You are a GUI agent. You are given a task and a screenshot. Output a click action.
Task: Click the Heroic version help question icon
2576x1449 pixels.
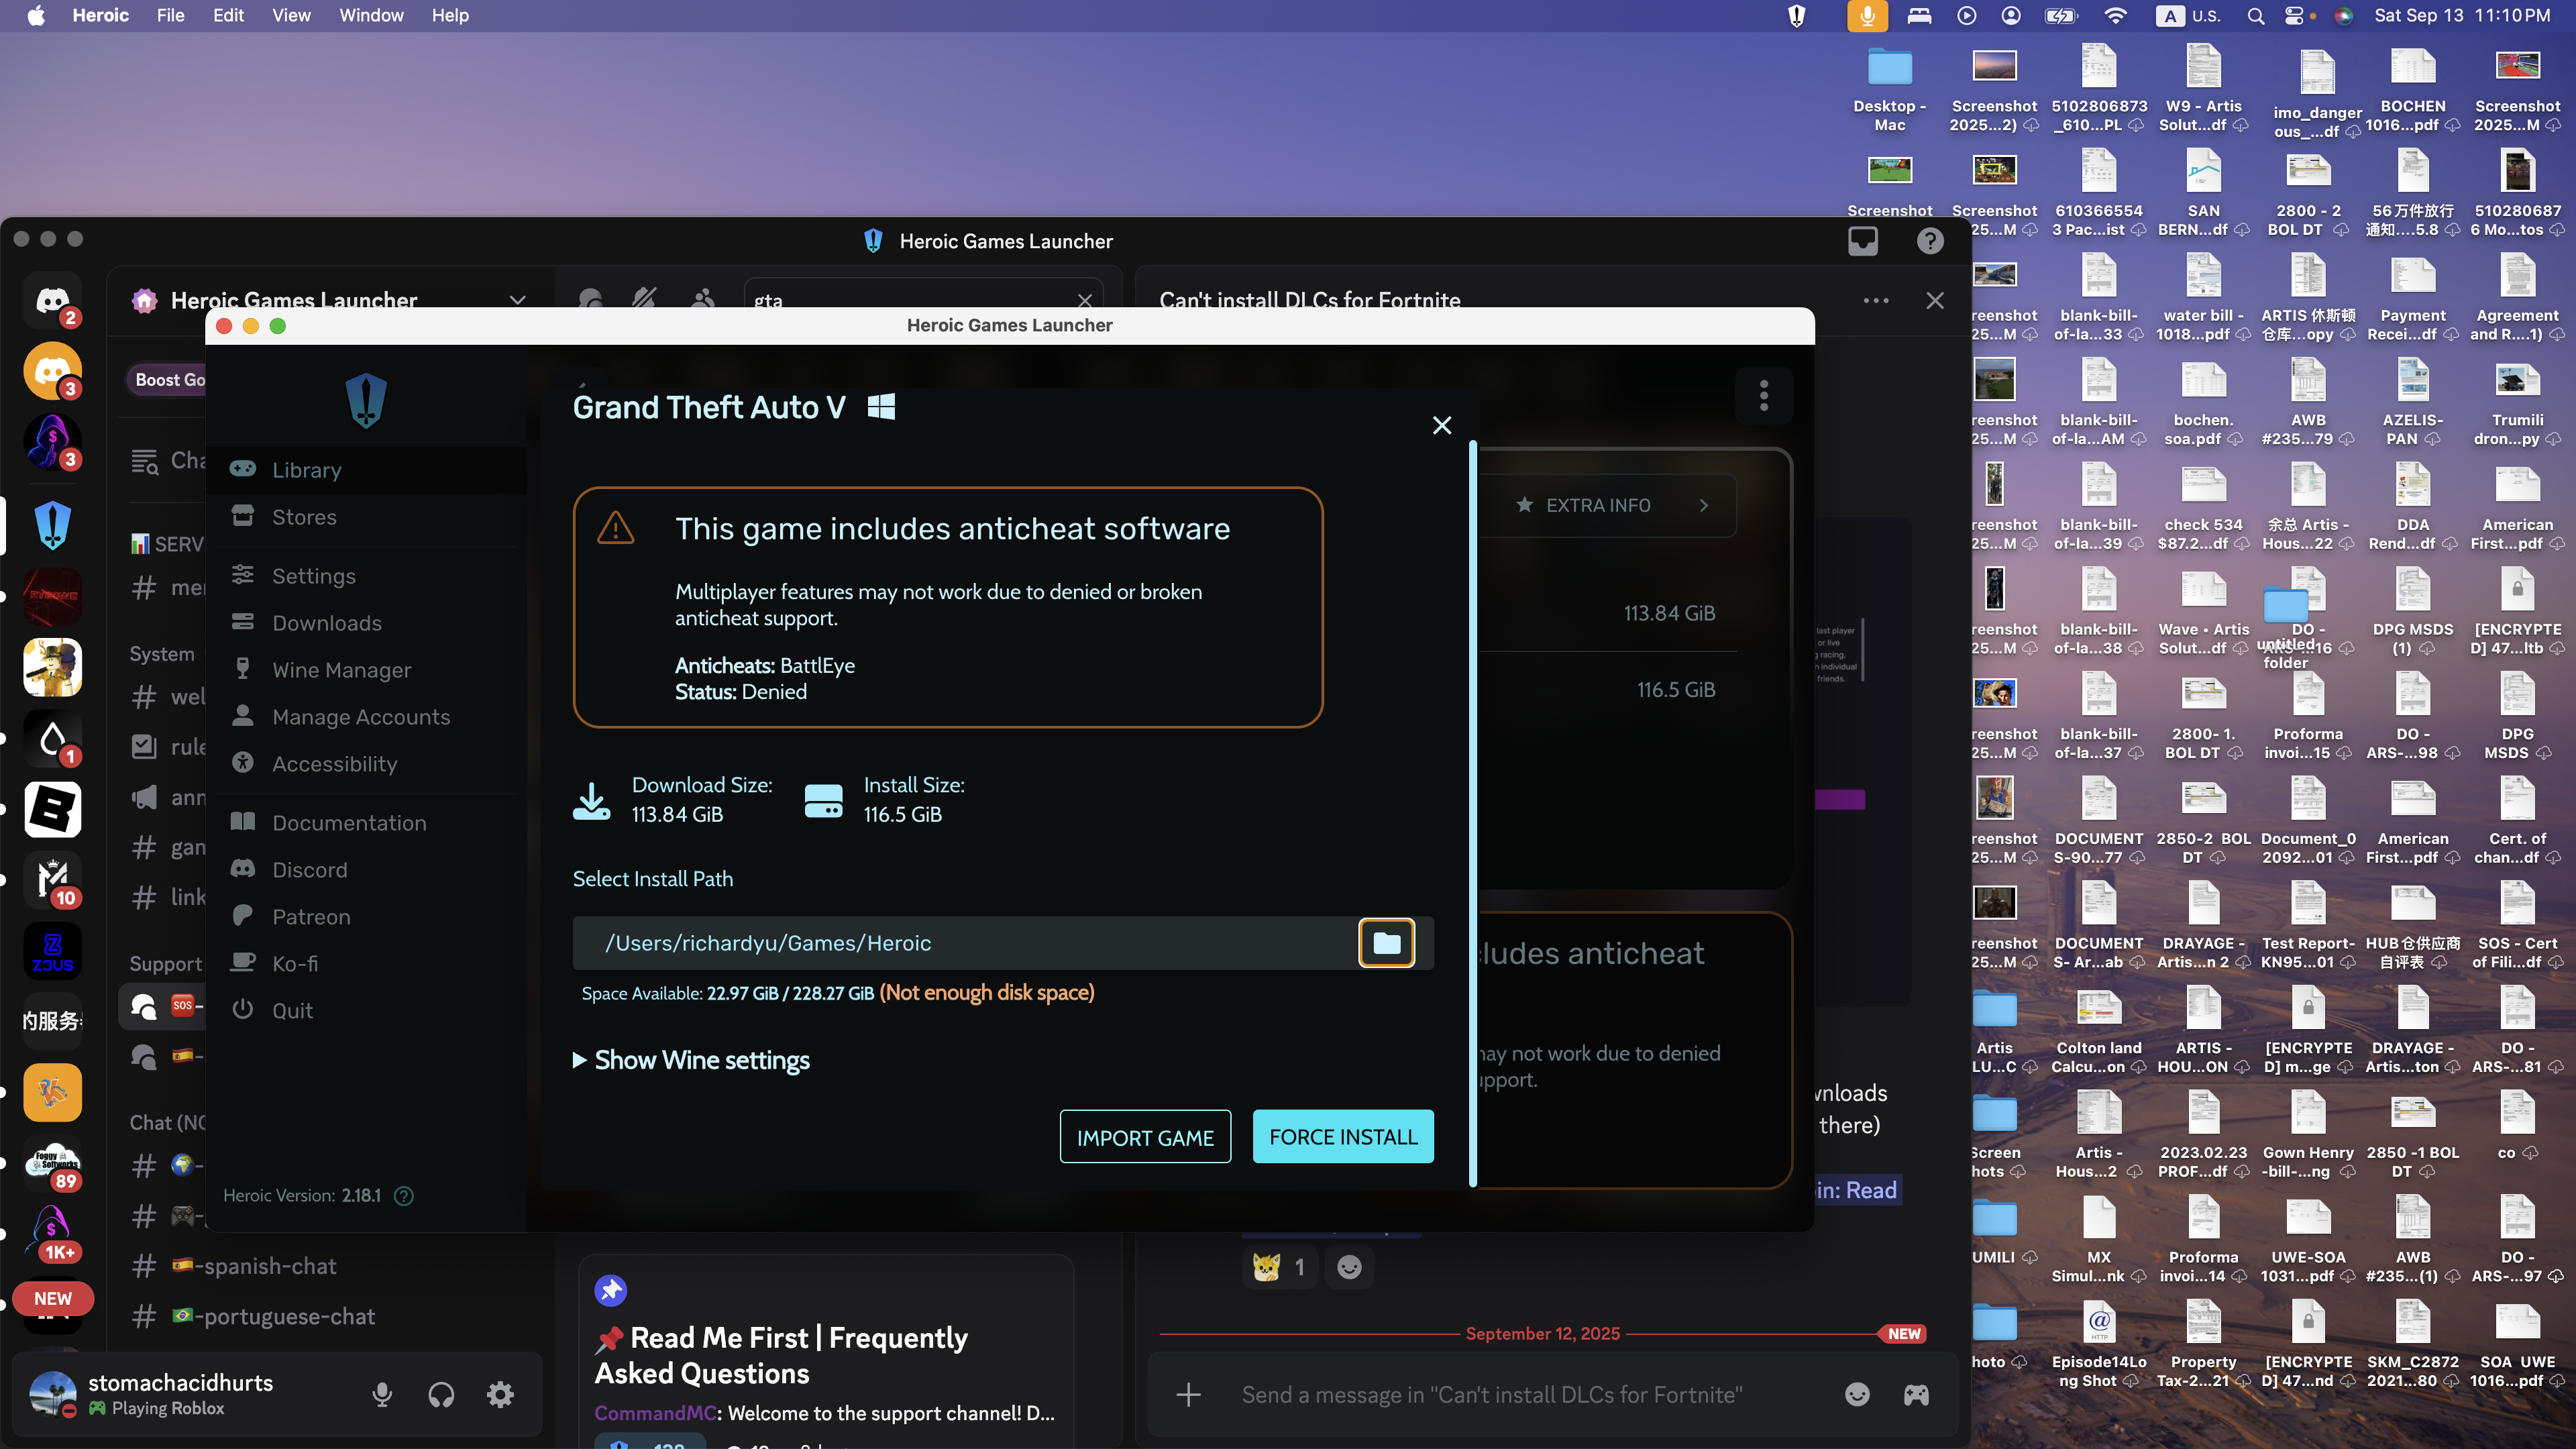(x=404, y=1196)
